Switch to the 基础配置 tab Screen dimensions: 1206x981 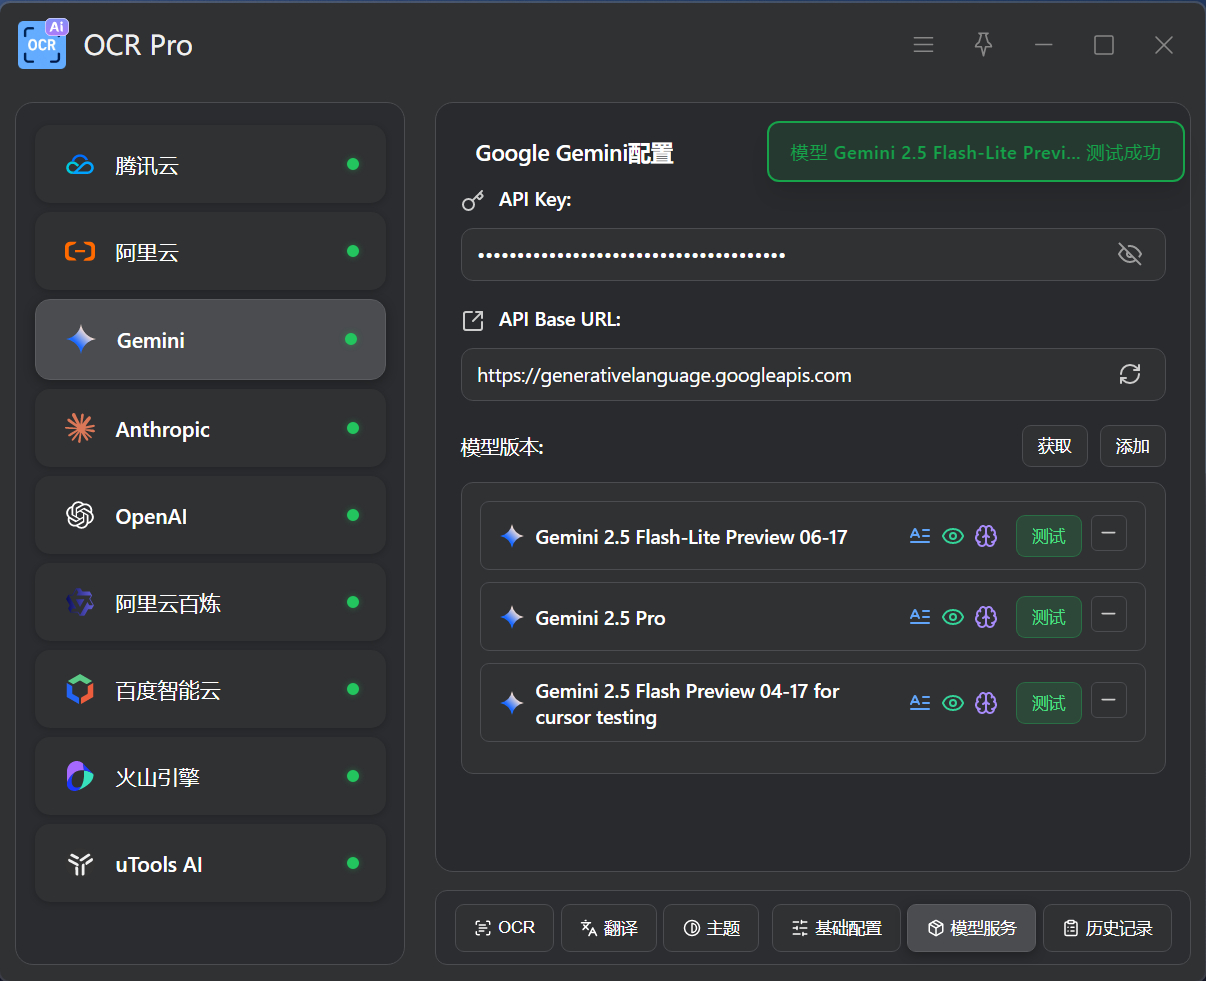click(x=836, y=928)
